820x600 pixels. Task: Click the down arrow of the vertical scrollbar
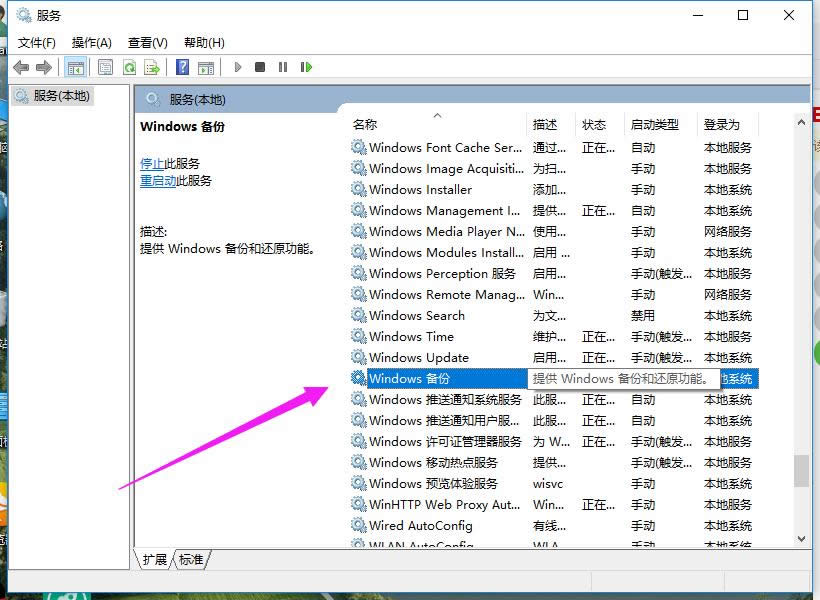tap(802, 538)
